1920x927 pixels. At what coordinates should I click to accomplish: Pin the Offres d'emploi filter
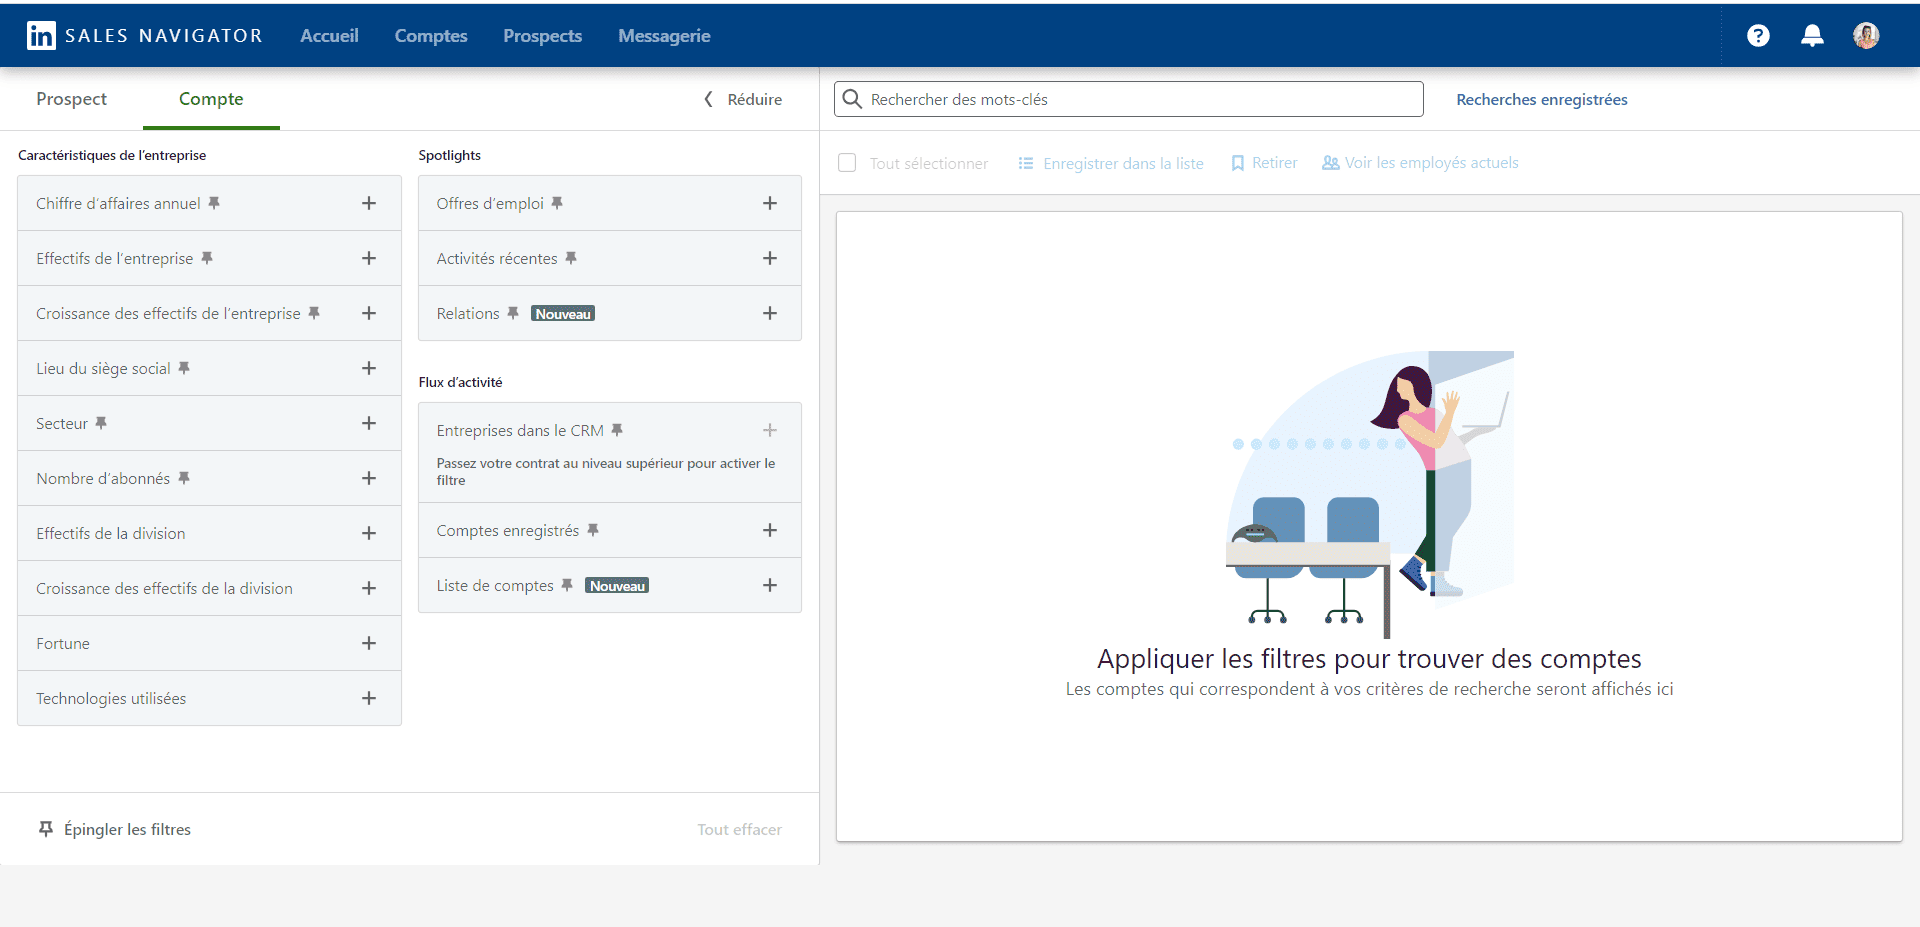pyautogui.click(x=557, y=203)
